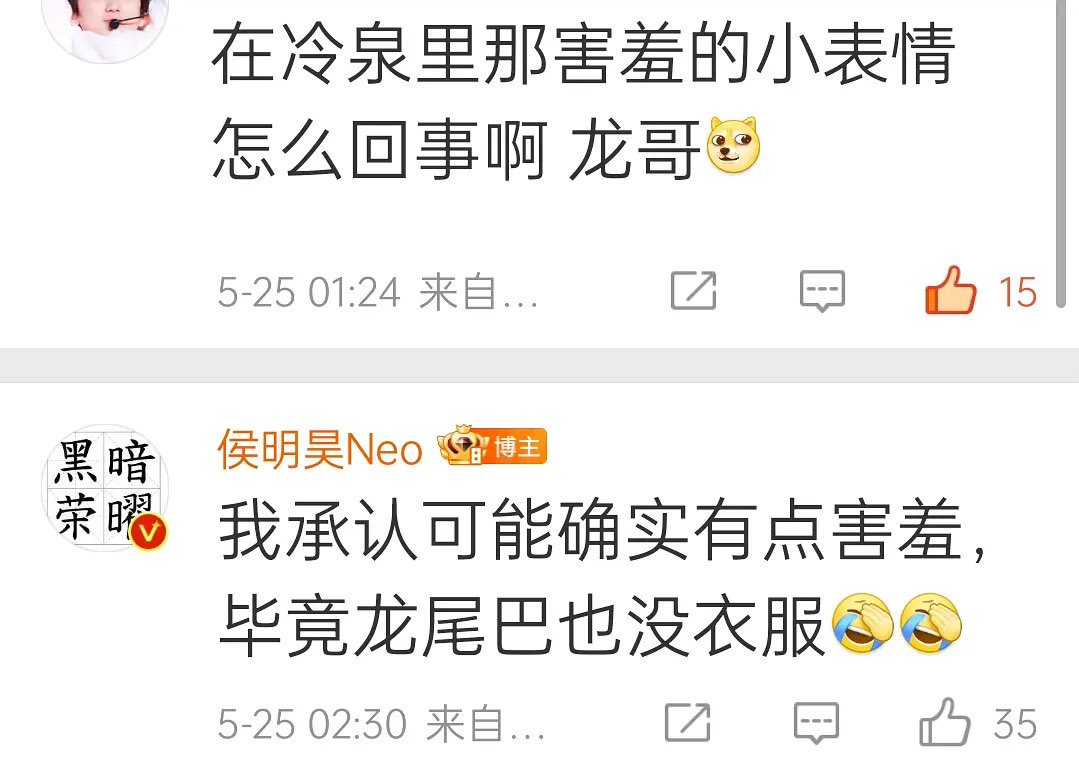Tap the like count 35
Viewport: 1079px width, 772px height.
click(x=1014, y=724)
